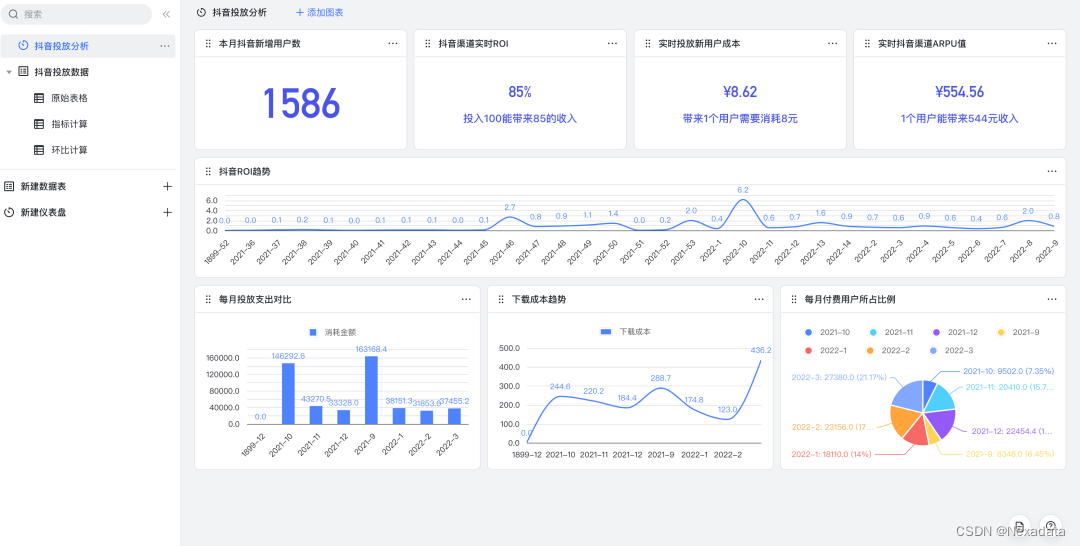
Task: Toggle 2022-1 legend entry in pie chart
Action: 825,350
